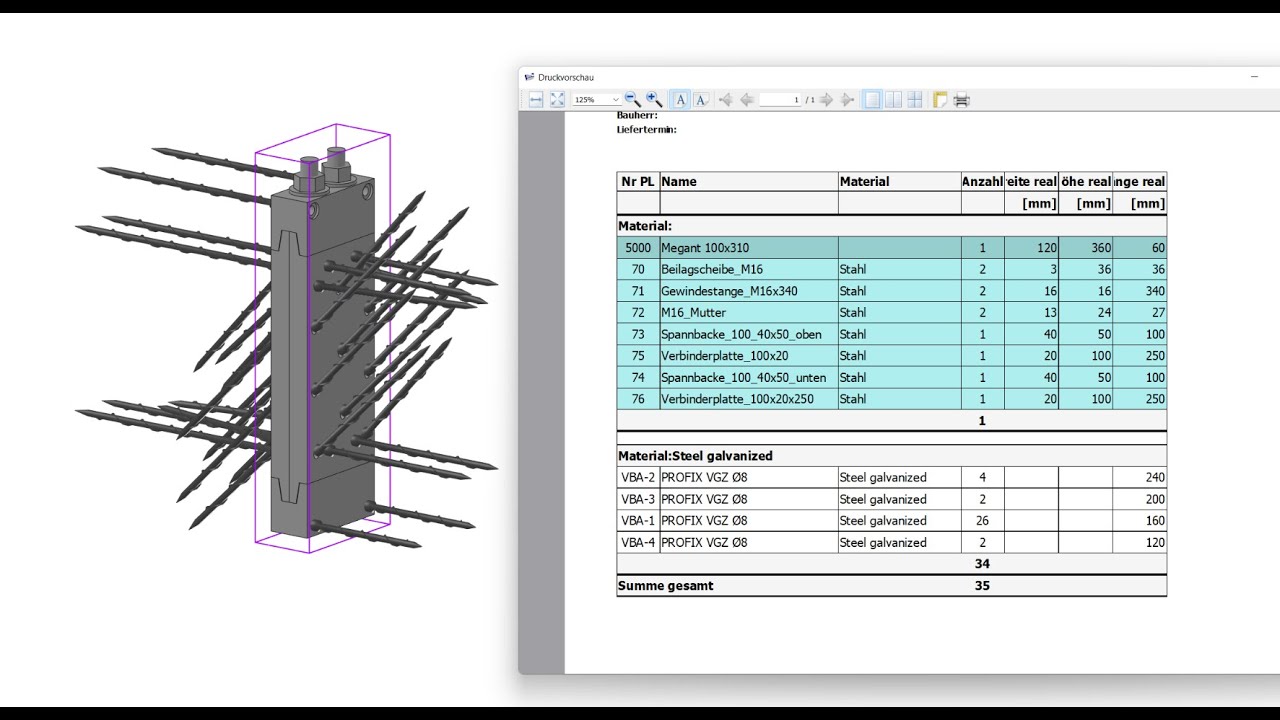Click the Gewindestange_M16x340 cell
The width and height of the screenshot is (1280, 720).
(749, 291)
